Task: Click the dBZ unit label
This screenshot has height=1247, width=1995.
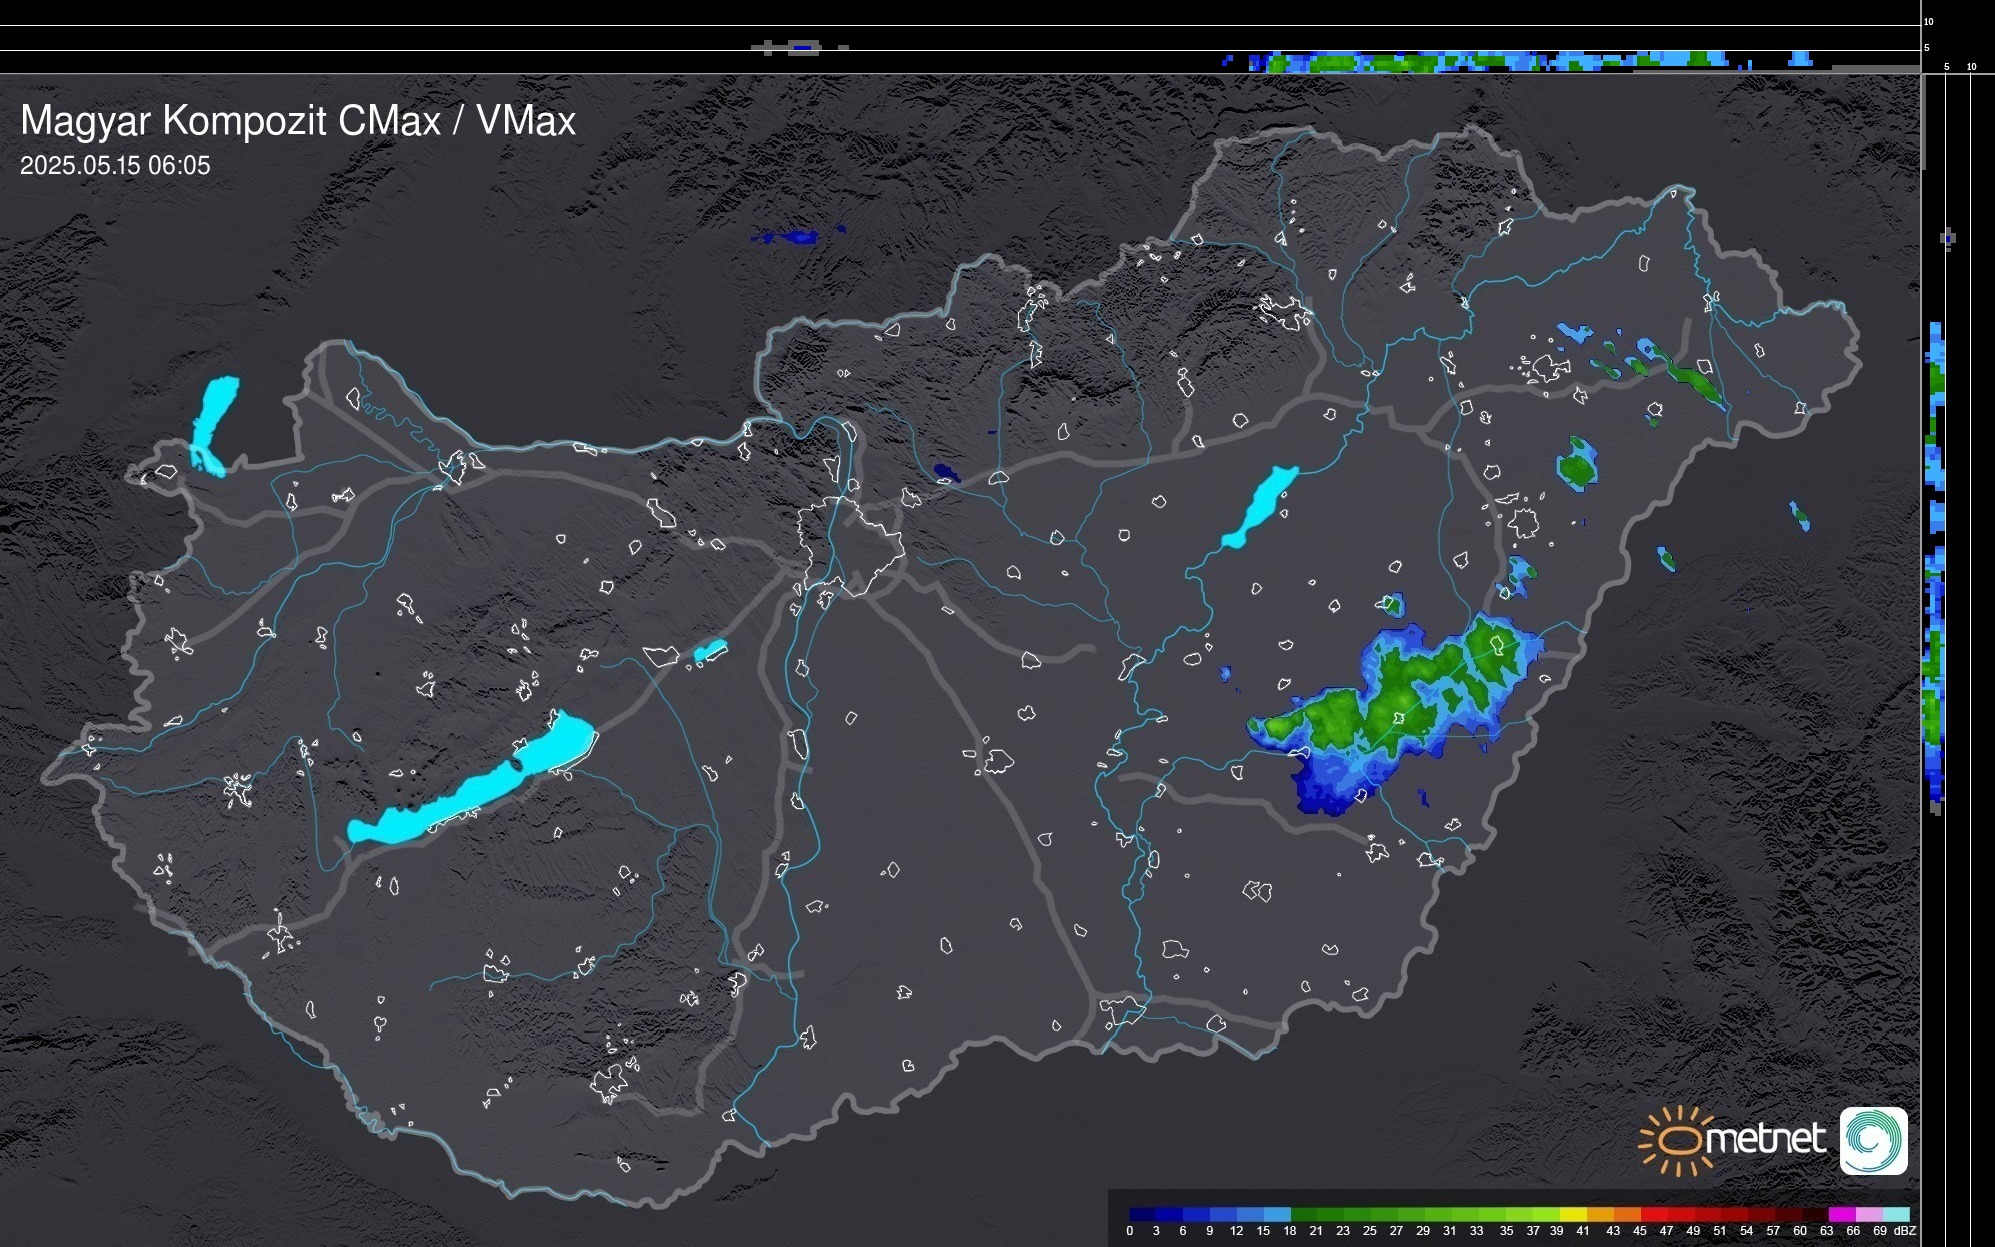Action: tap(1904, 1231)
